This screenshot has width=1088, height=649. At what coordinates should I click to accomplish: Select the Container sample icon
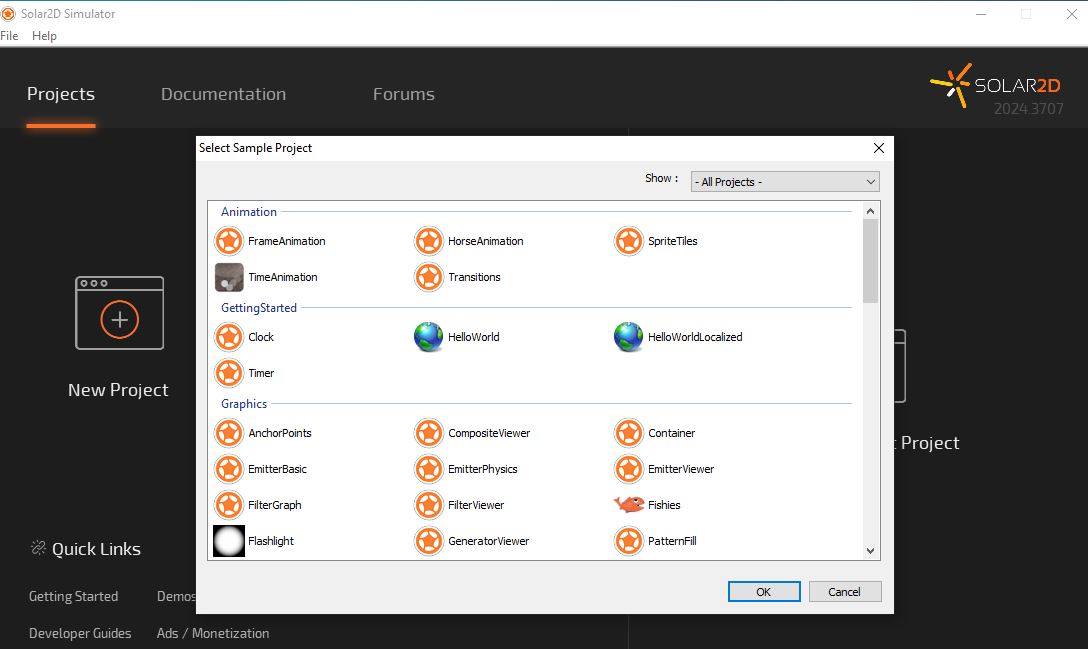click(629, 433)
